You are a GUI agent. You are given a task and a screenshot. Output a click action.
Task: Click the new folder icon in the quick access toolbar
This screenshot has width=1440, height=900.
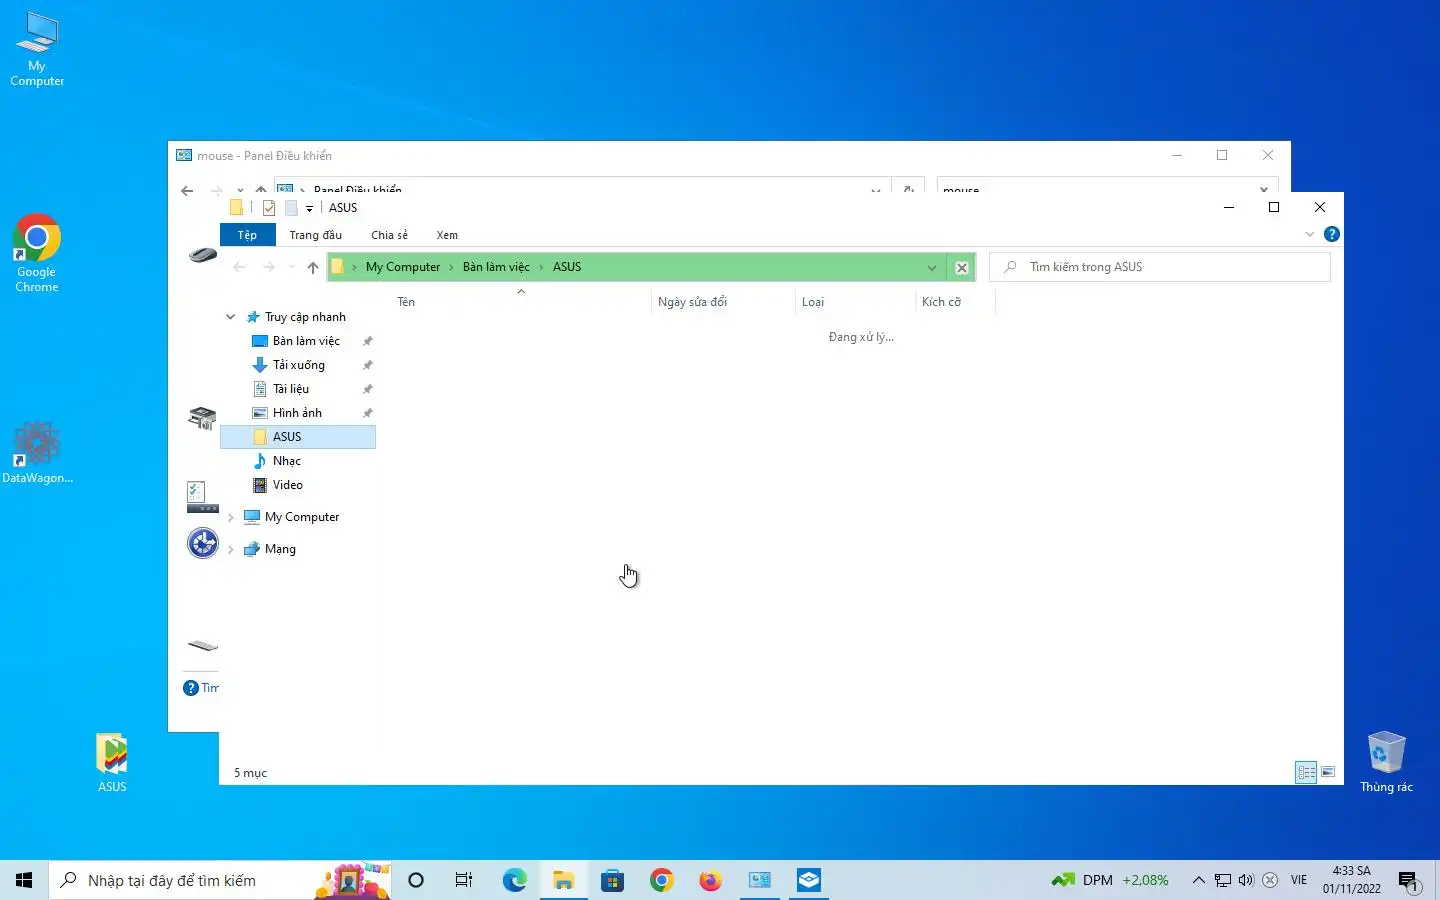pyautogui.click(x=291, y=208)
